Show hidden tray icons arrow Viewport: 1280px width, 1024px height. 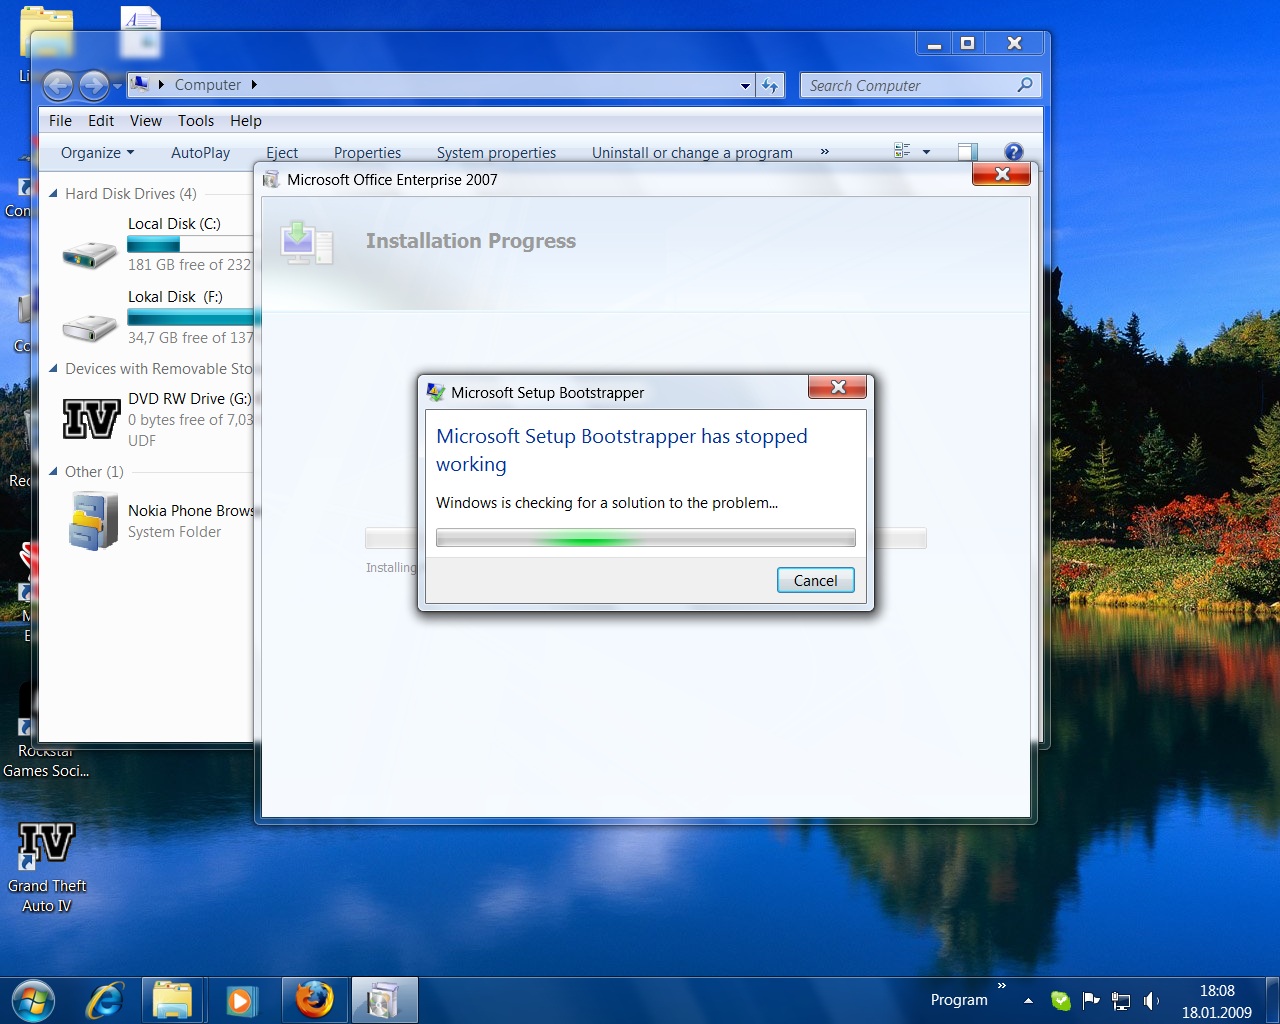point(1028,1001)
